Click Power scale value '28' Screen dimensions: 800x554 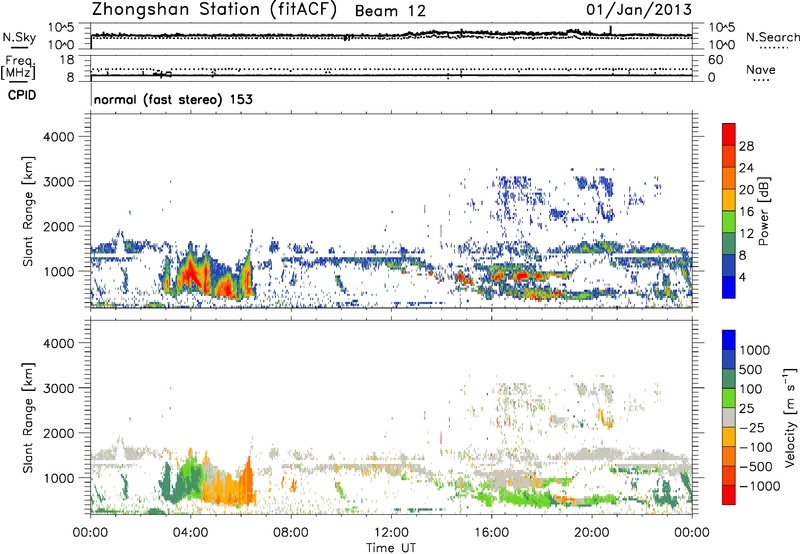click(x=746, y=146)
